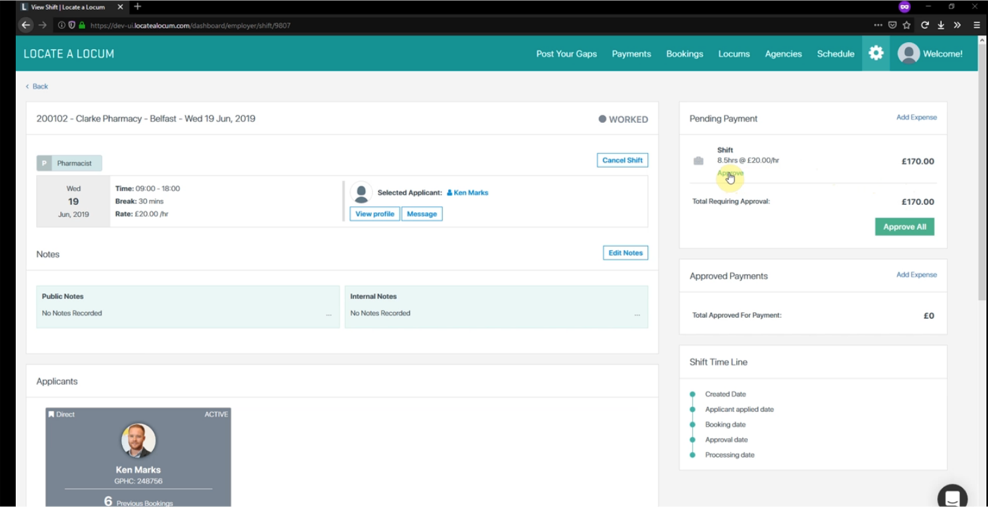This screenshot has width=988, height=507.
Task: Click Applicant applied date timeline entry
Action: click(x=739, y=409)
